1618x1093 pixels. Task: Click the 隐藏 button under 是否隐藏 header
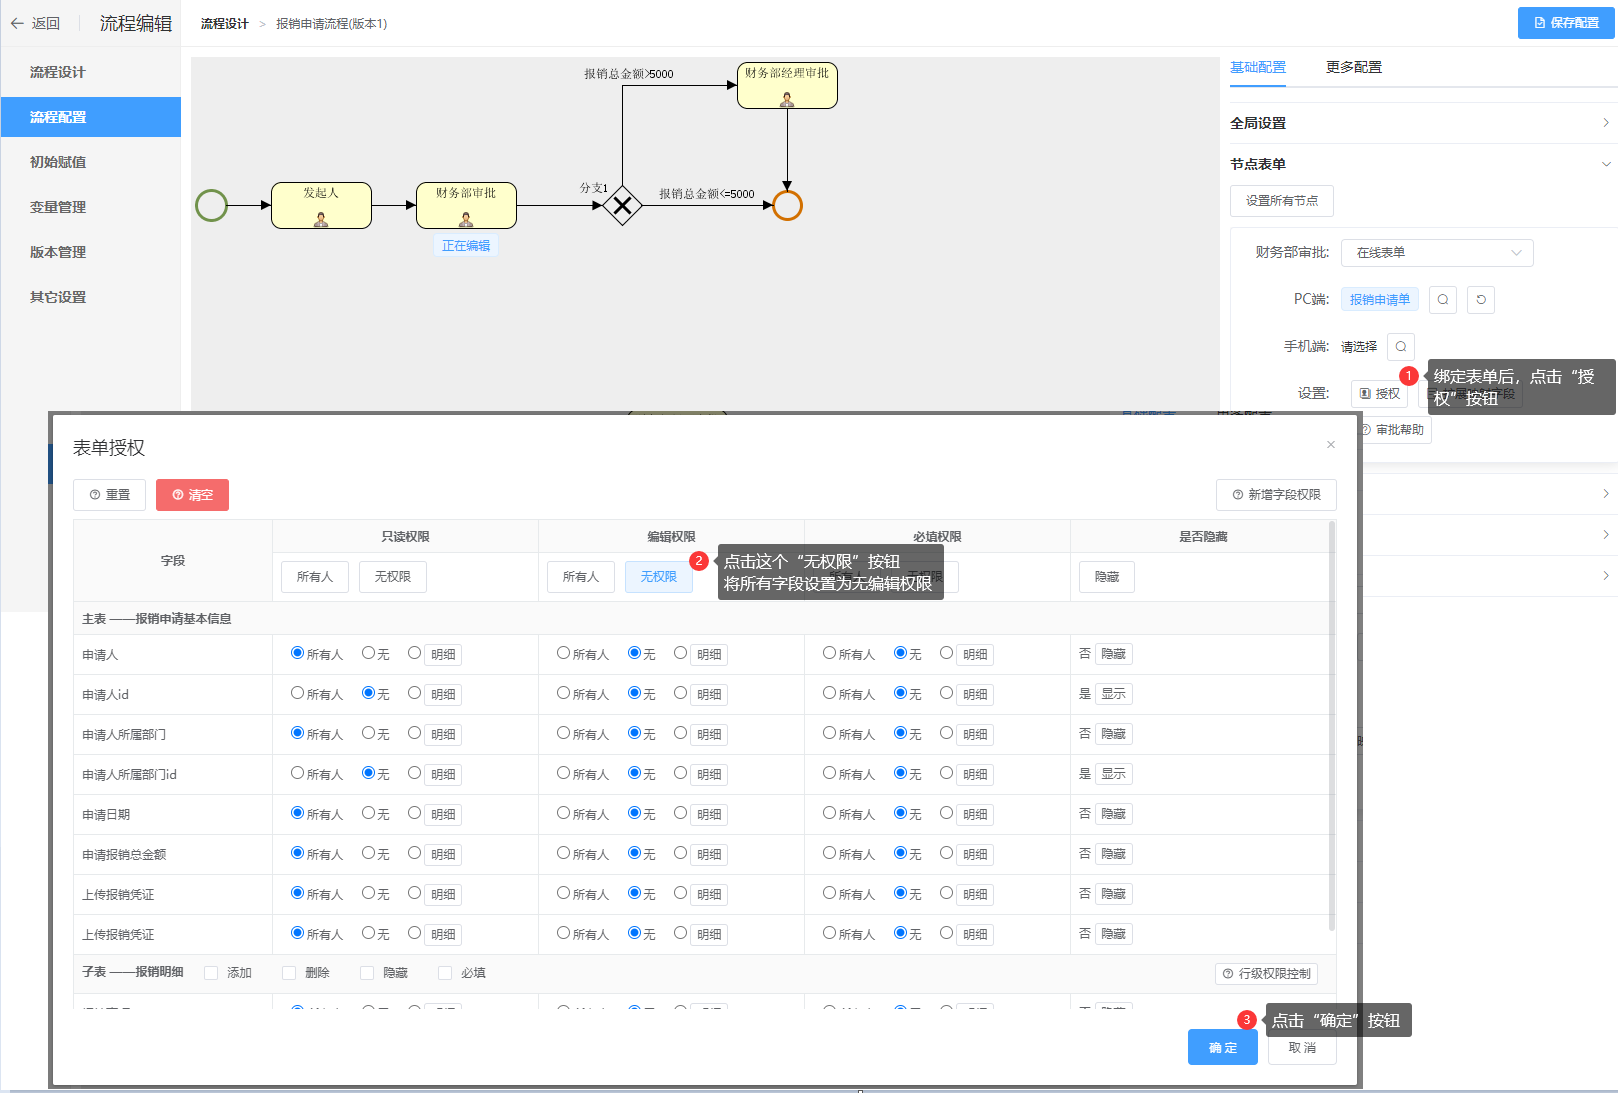(x=1107, y=577)
